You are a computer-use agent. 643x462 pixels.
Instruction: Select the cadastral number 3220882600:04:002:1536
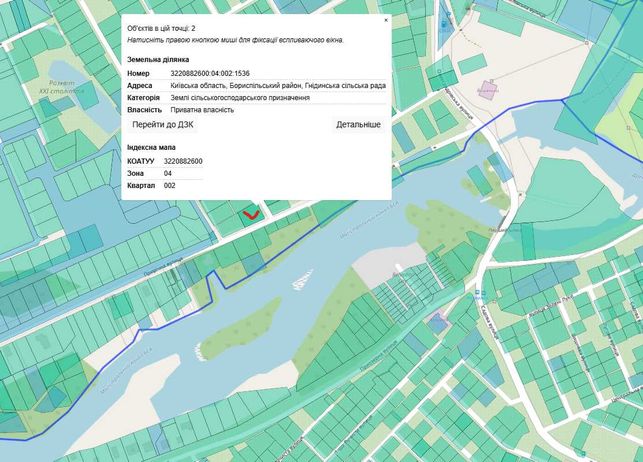point(210,73)
